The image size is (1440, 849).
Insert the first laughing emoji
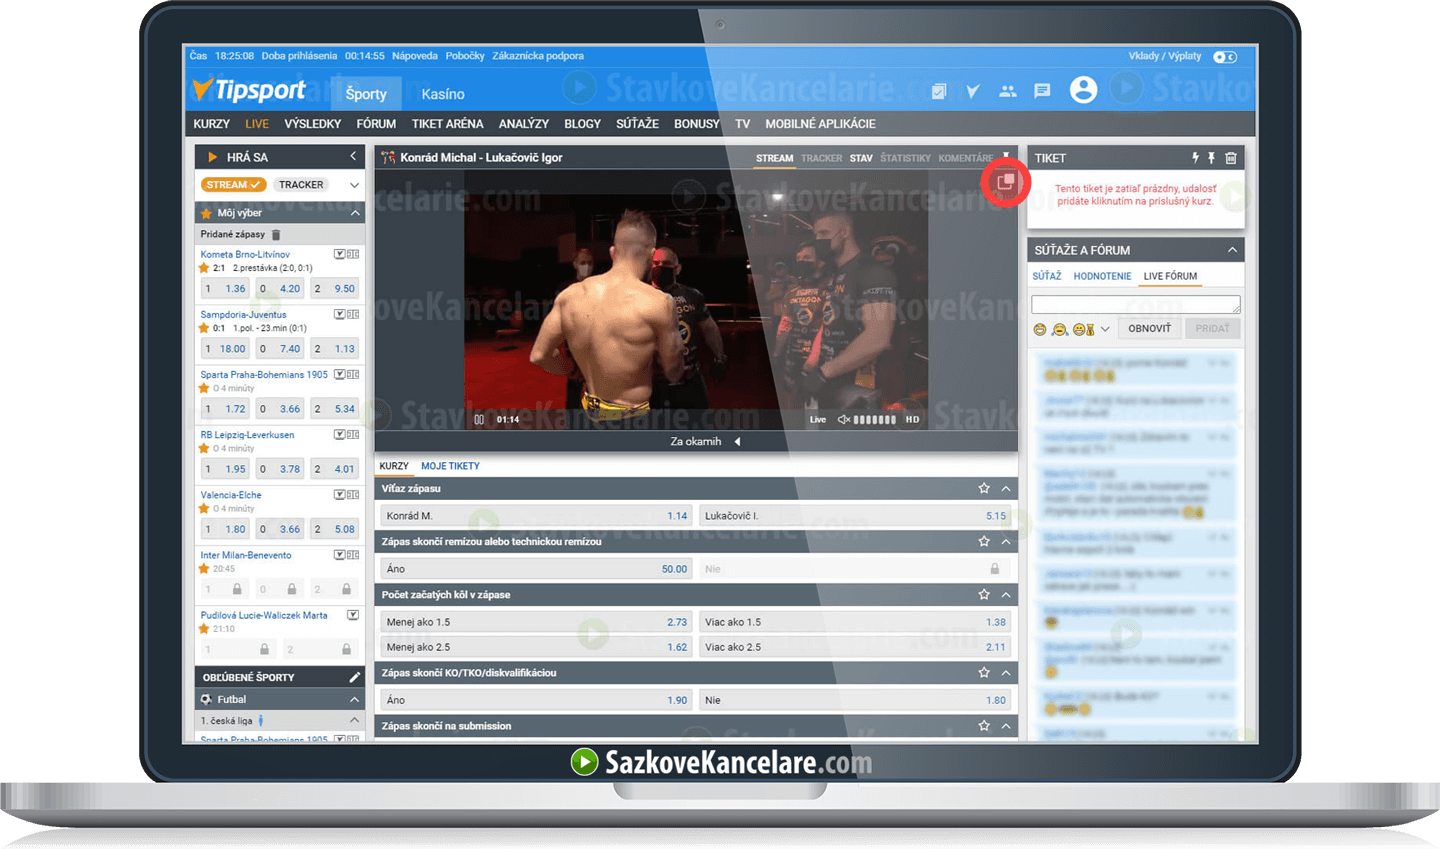coord(1040,329)
